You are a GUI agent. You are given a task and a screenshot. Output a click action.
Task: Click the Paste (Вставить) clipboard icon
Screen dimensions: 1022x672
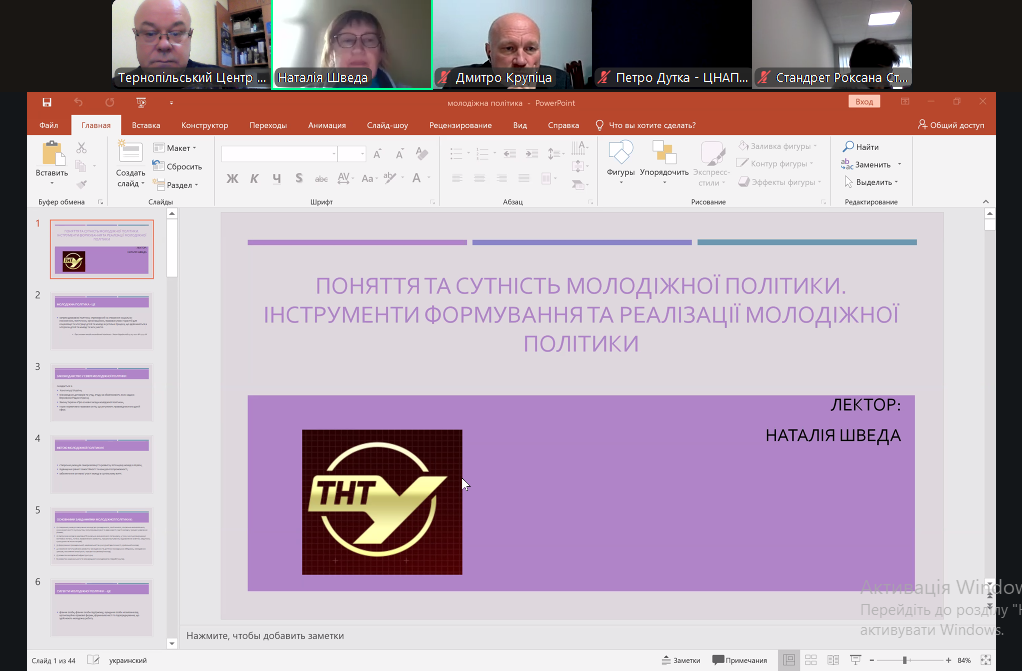tap(52, 155)
